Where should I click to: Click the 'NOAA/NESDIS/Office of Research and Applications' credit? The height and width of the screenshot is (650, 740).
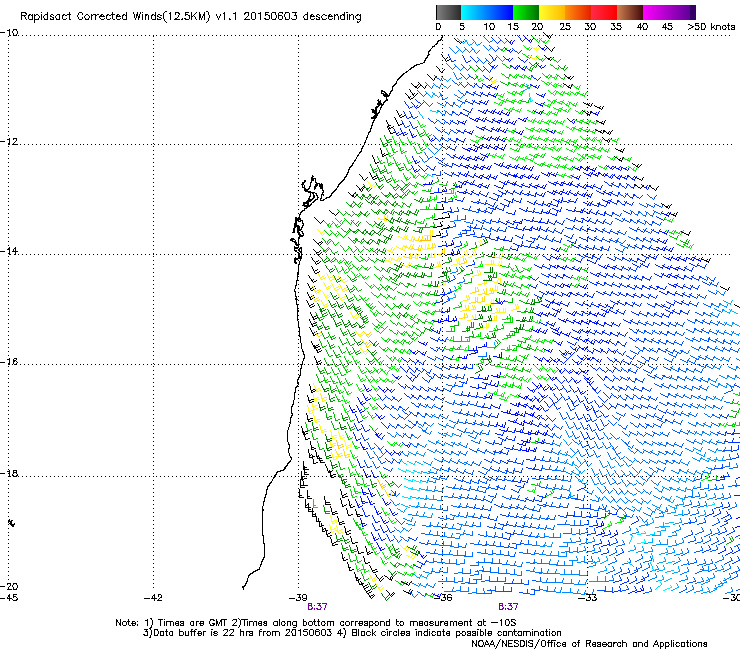(x=589, y=644)
